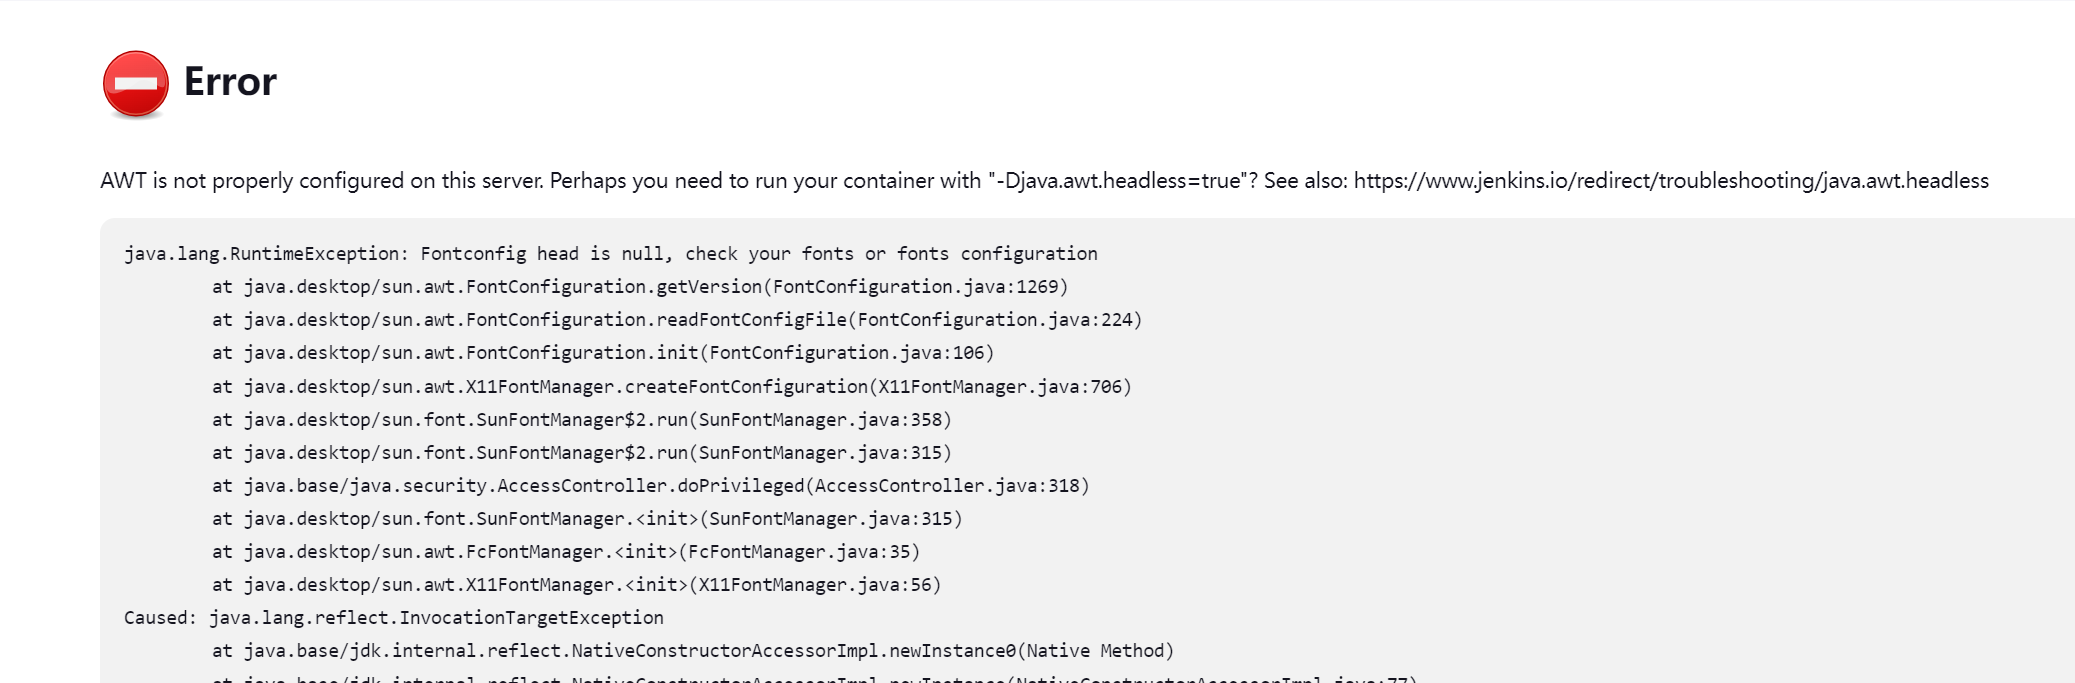2075x683 pixels.
Task: Click the AccessController.doPrivileged stack trace line
Action: click(x=650, y=486)
